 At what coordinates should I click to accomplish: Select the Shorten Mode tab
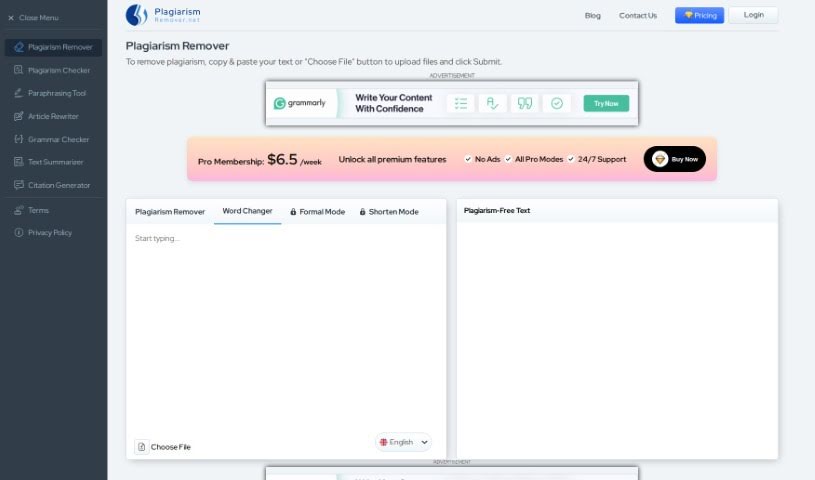pyautogui.click(x=389, y=212)
